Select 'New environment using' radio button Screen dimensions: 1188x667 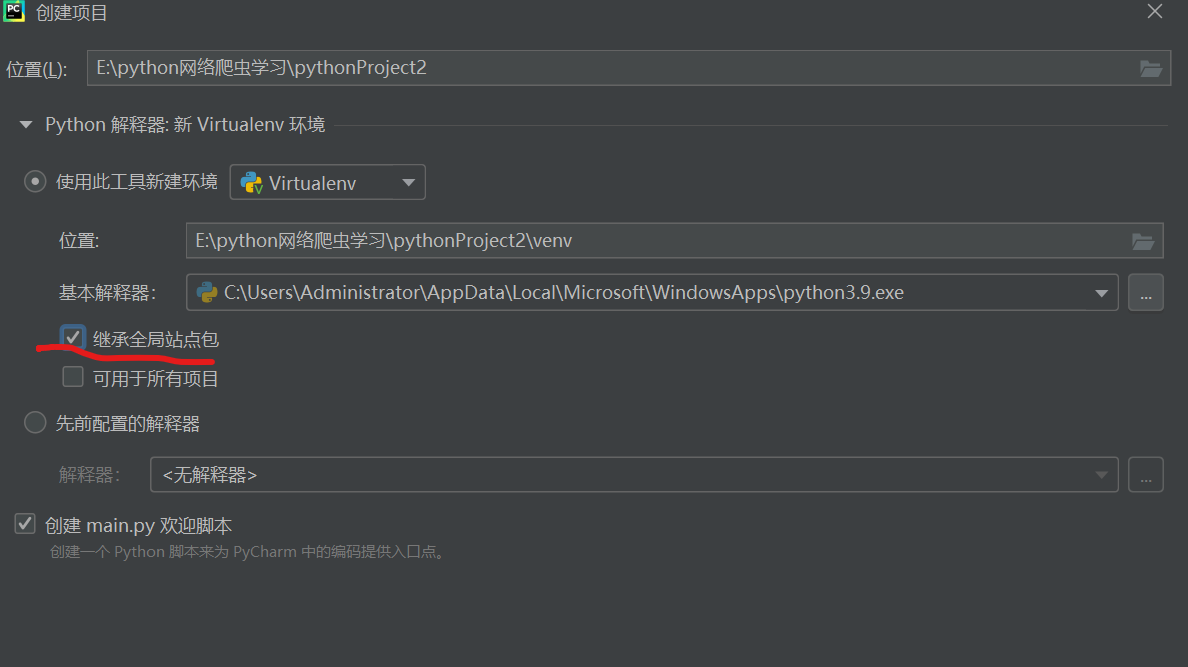coord(35,182)
